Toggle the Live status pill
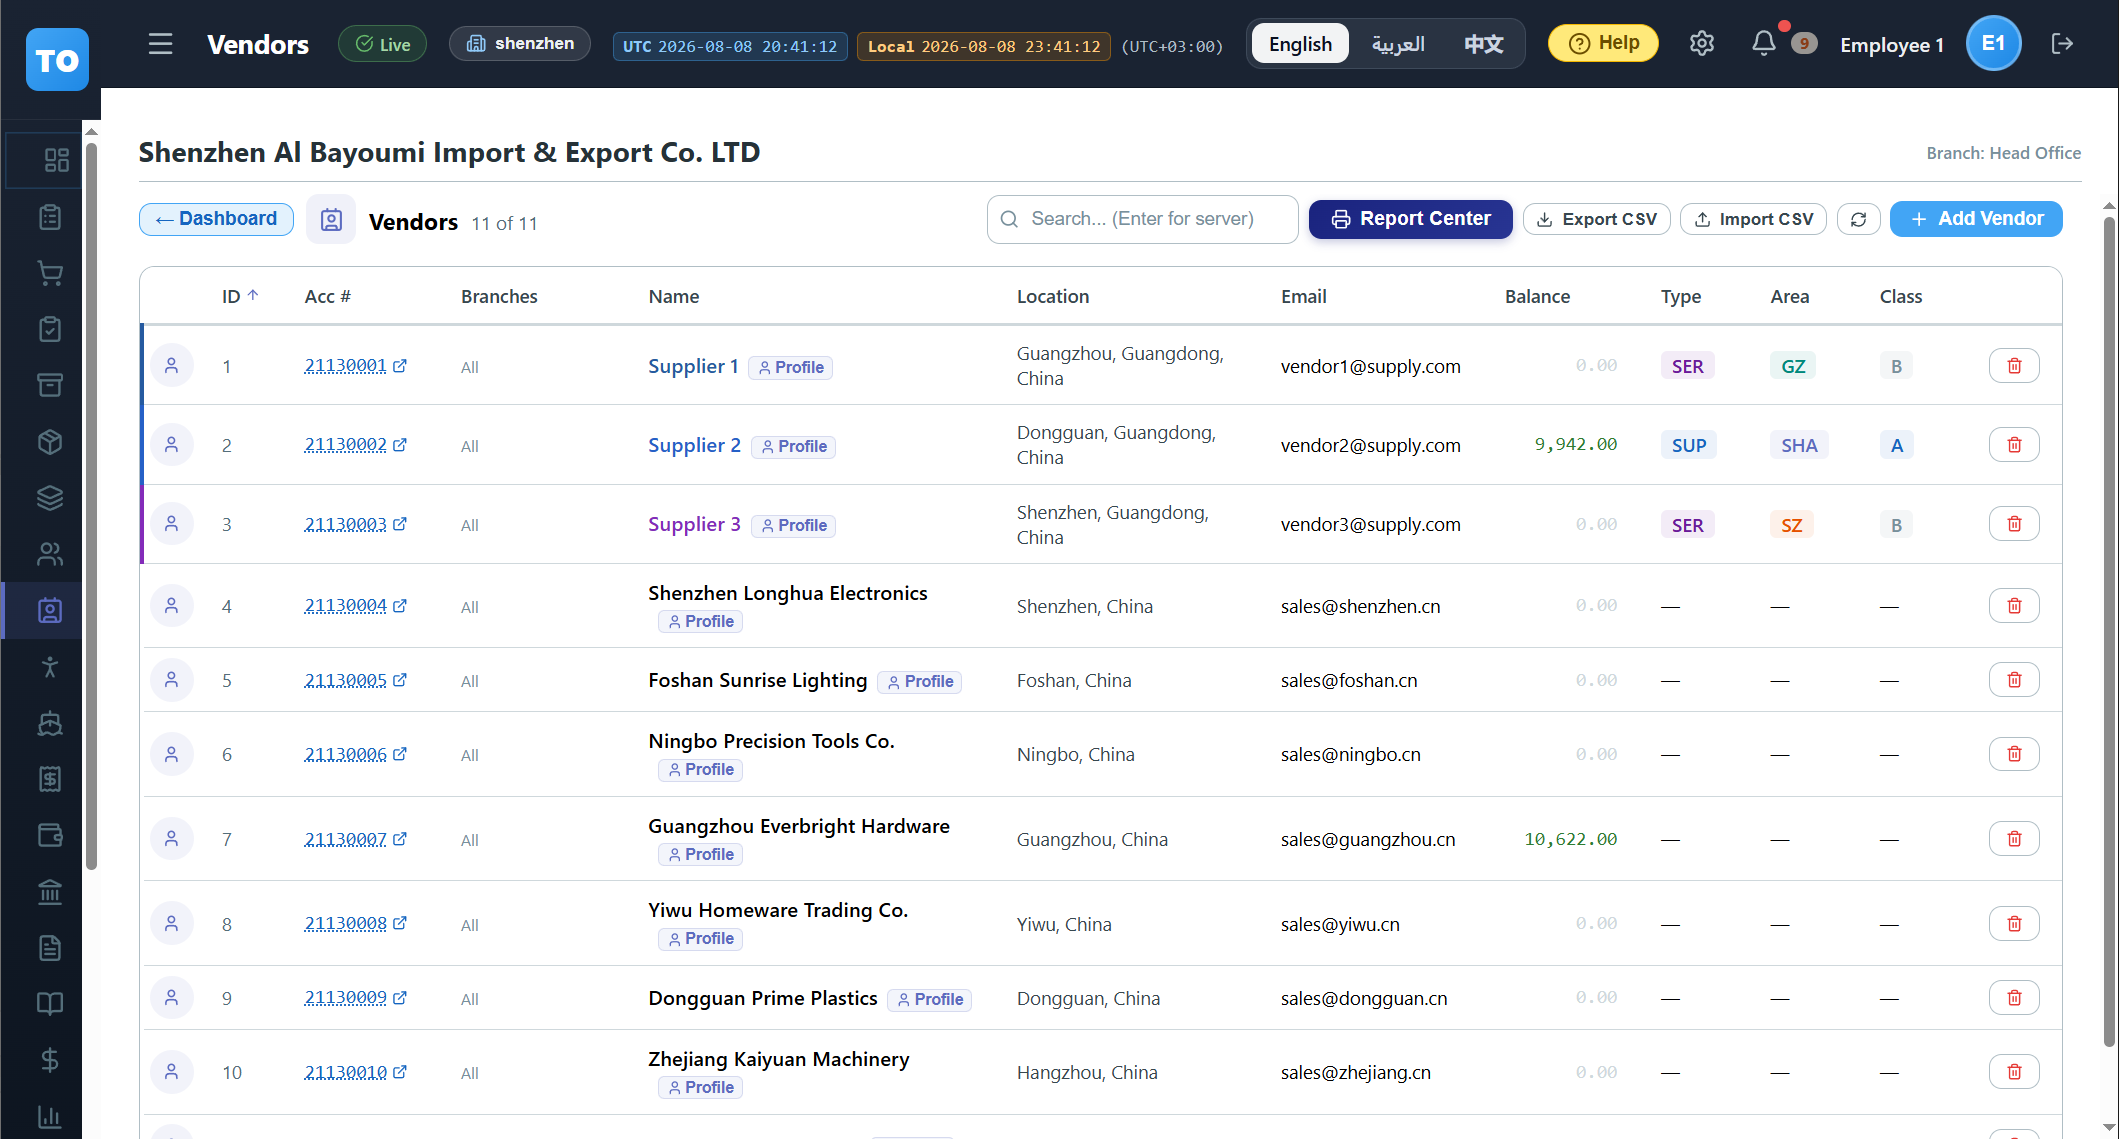2119x1139 pixels. click(382, 44)
